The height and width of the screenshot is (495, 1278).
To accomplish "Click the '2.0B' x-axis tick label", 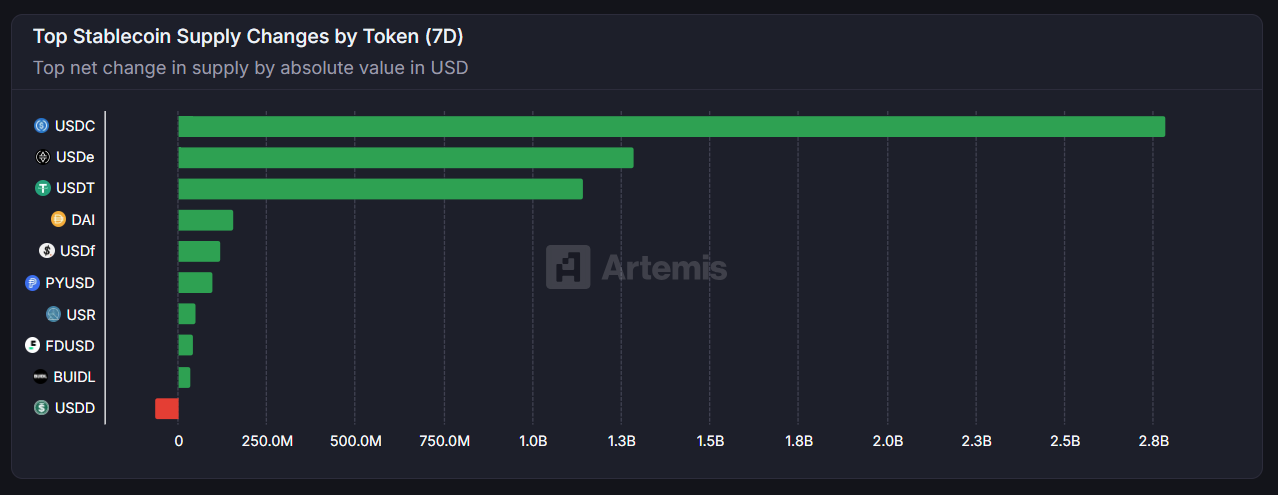I will [x=887, y=441].
